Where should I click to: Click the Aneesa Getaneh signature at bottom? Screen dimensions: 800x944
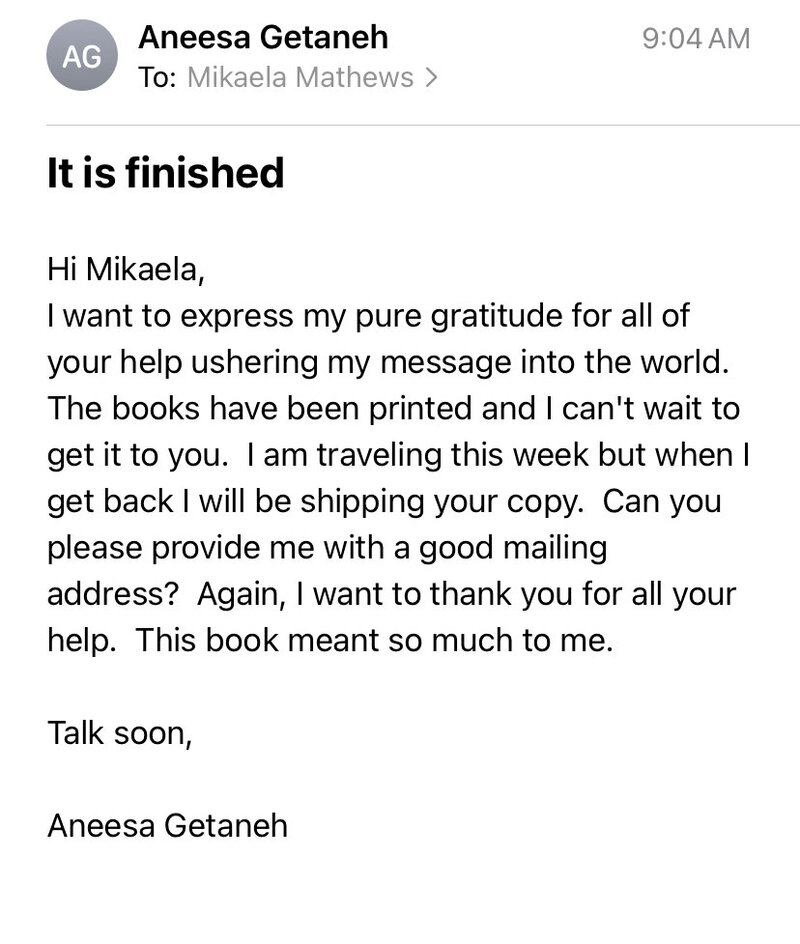point(167,826)
